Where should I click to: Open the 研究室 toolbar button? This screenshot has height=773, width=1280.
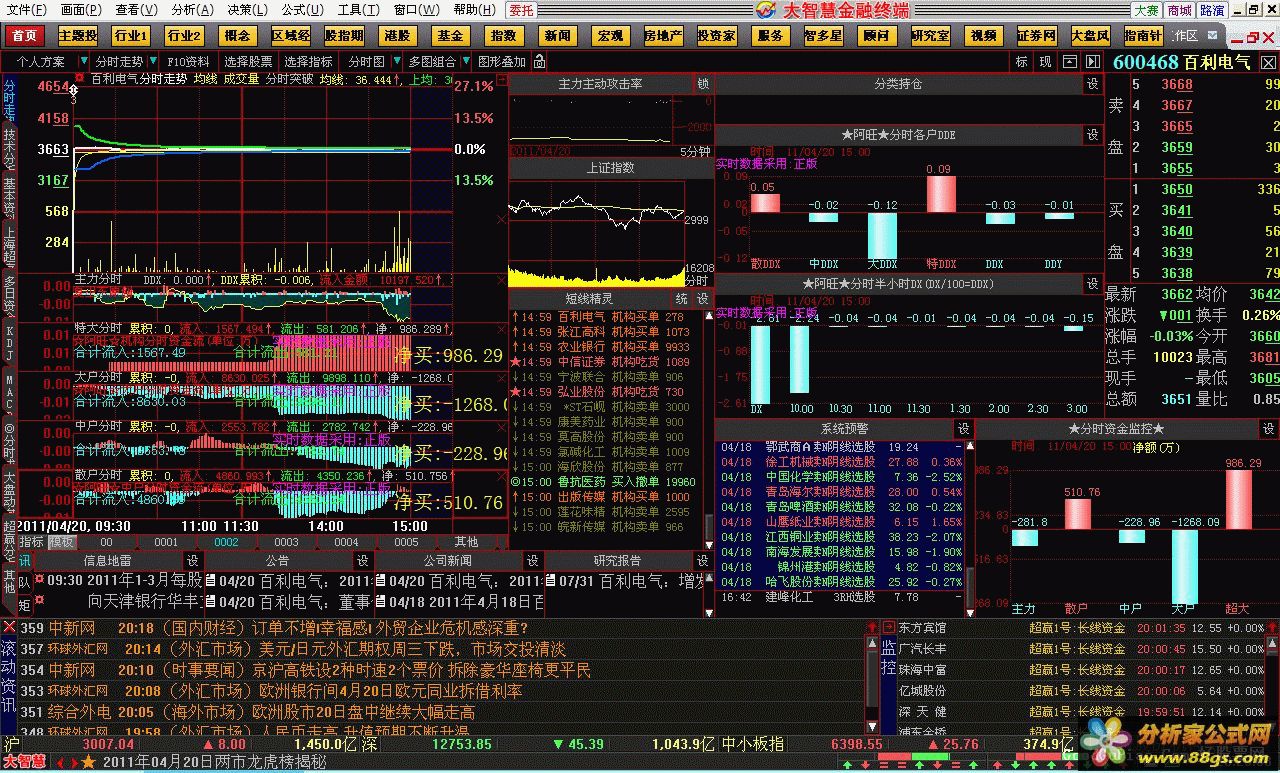[x=930, y=36]
